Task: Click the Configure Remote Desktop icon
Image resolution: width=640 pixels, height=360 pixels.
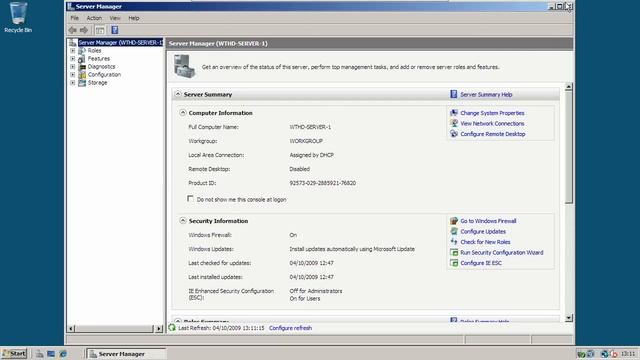Action: (x=454, y=134)
